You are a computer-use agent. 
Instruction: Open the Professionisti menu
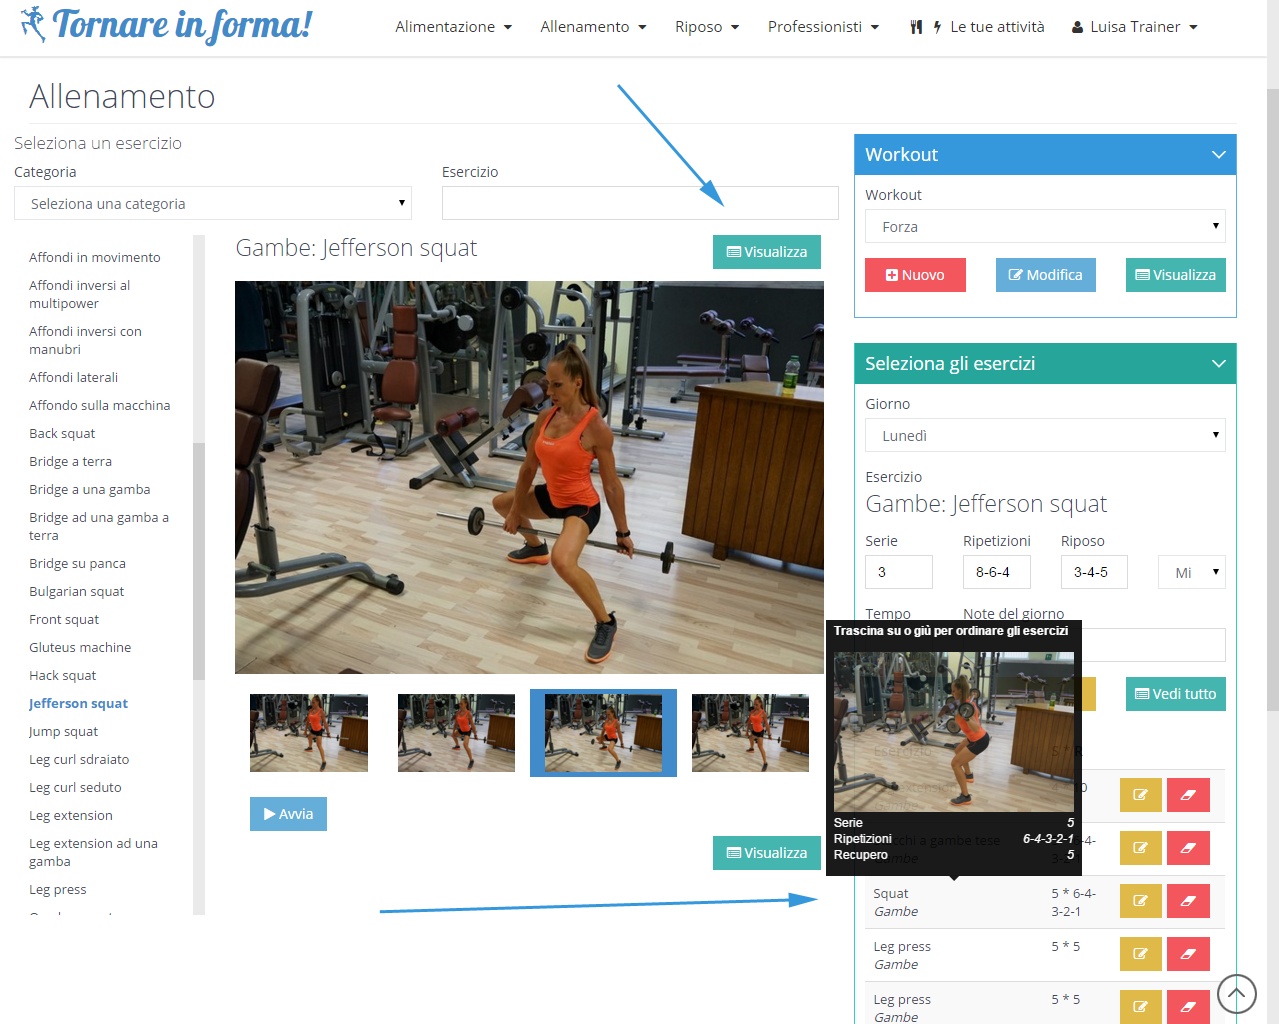823,27
